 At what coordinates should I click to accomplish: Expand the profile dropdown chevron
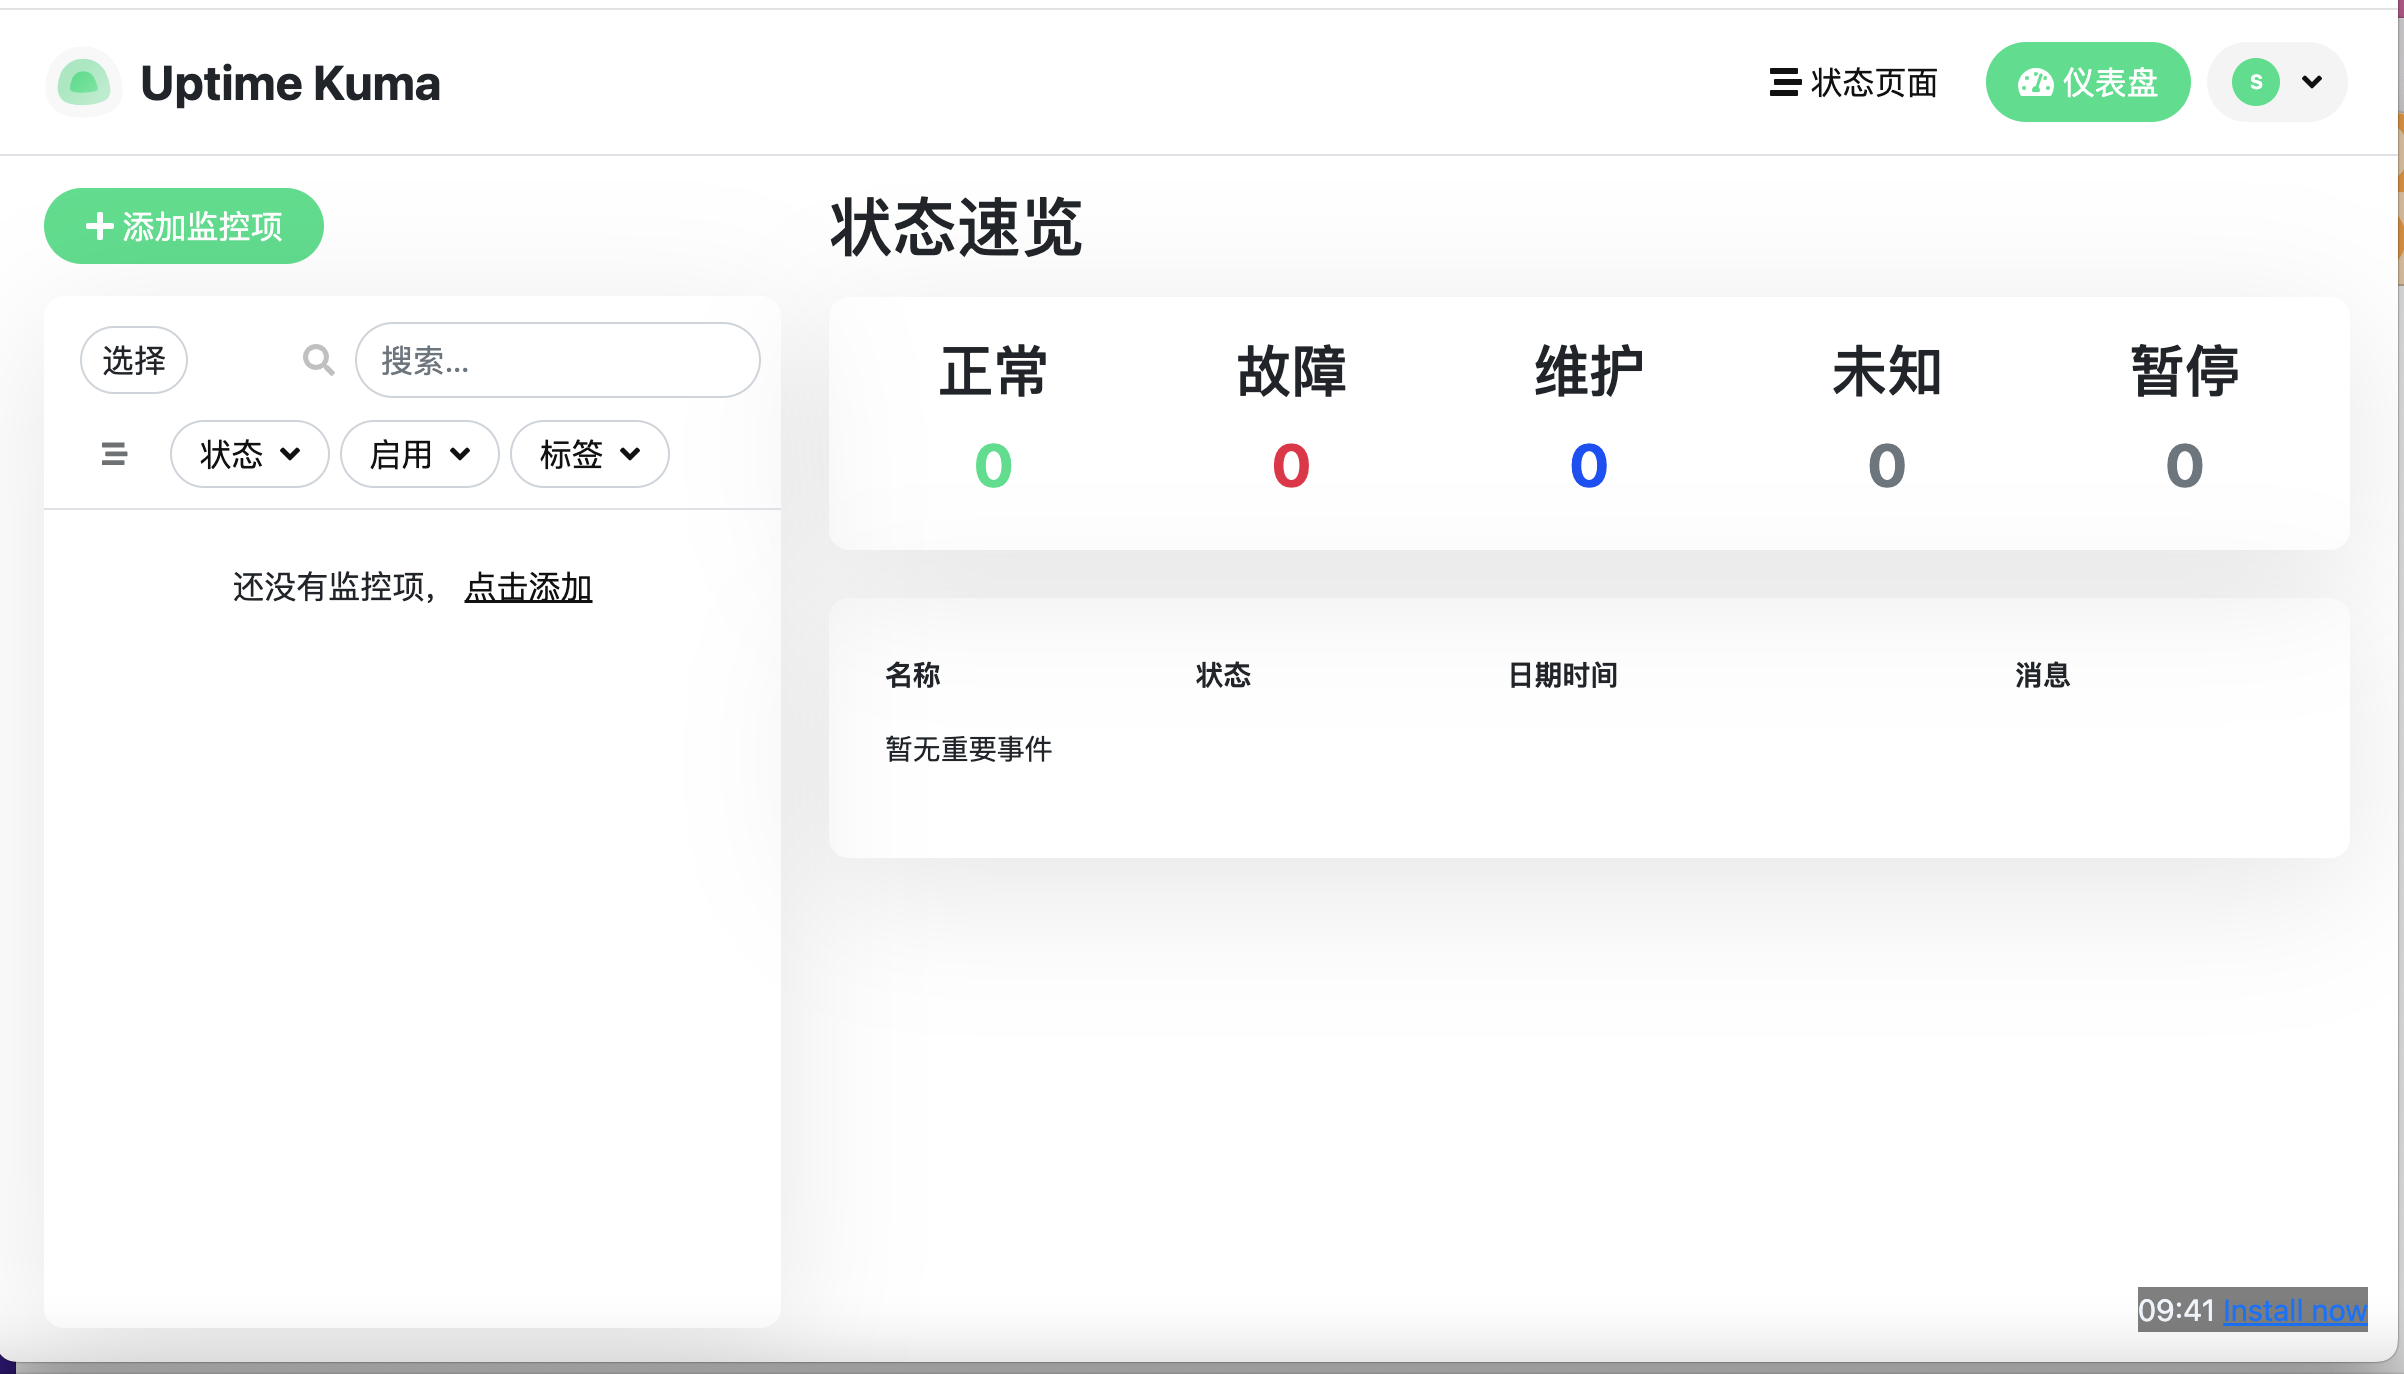2312,82
